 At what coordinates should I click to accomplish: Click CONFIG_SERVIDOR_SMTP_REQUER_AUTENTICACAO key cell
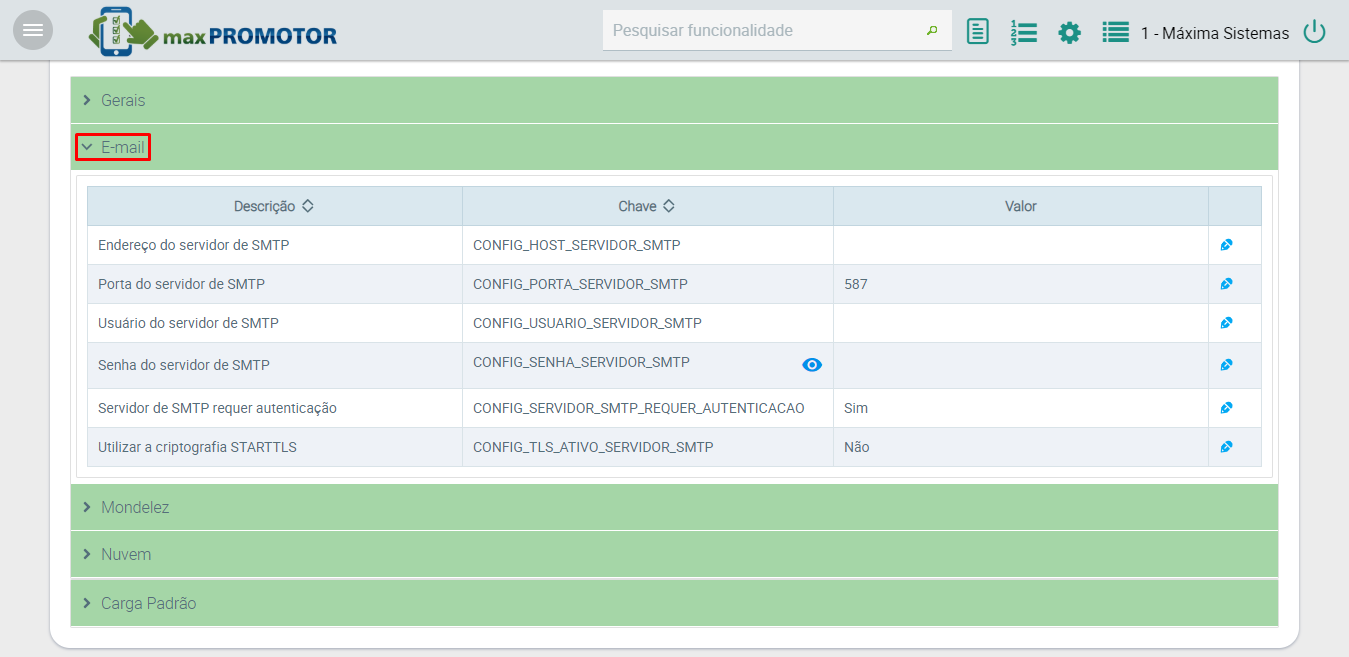point(648,408)
